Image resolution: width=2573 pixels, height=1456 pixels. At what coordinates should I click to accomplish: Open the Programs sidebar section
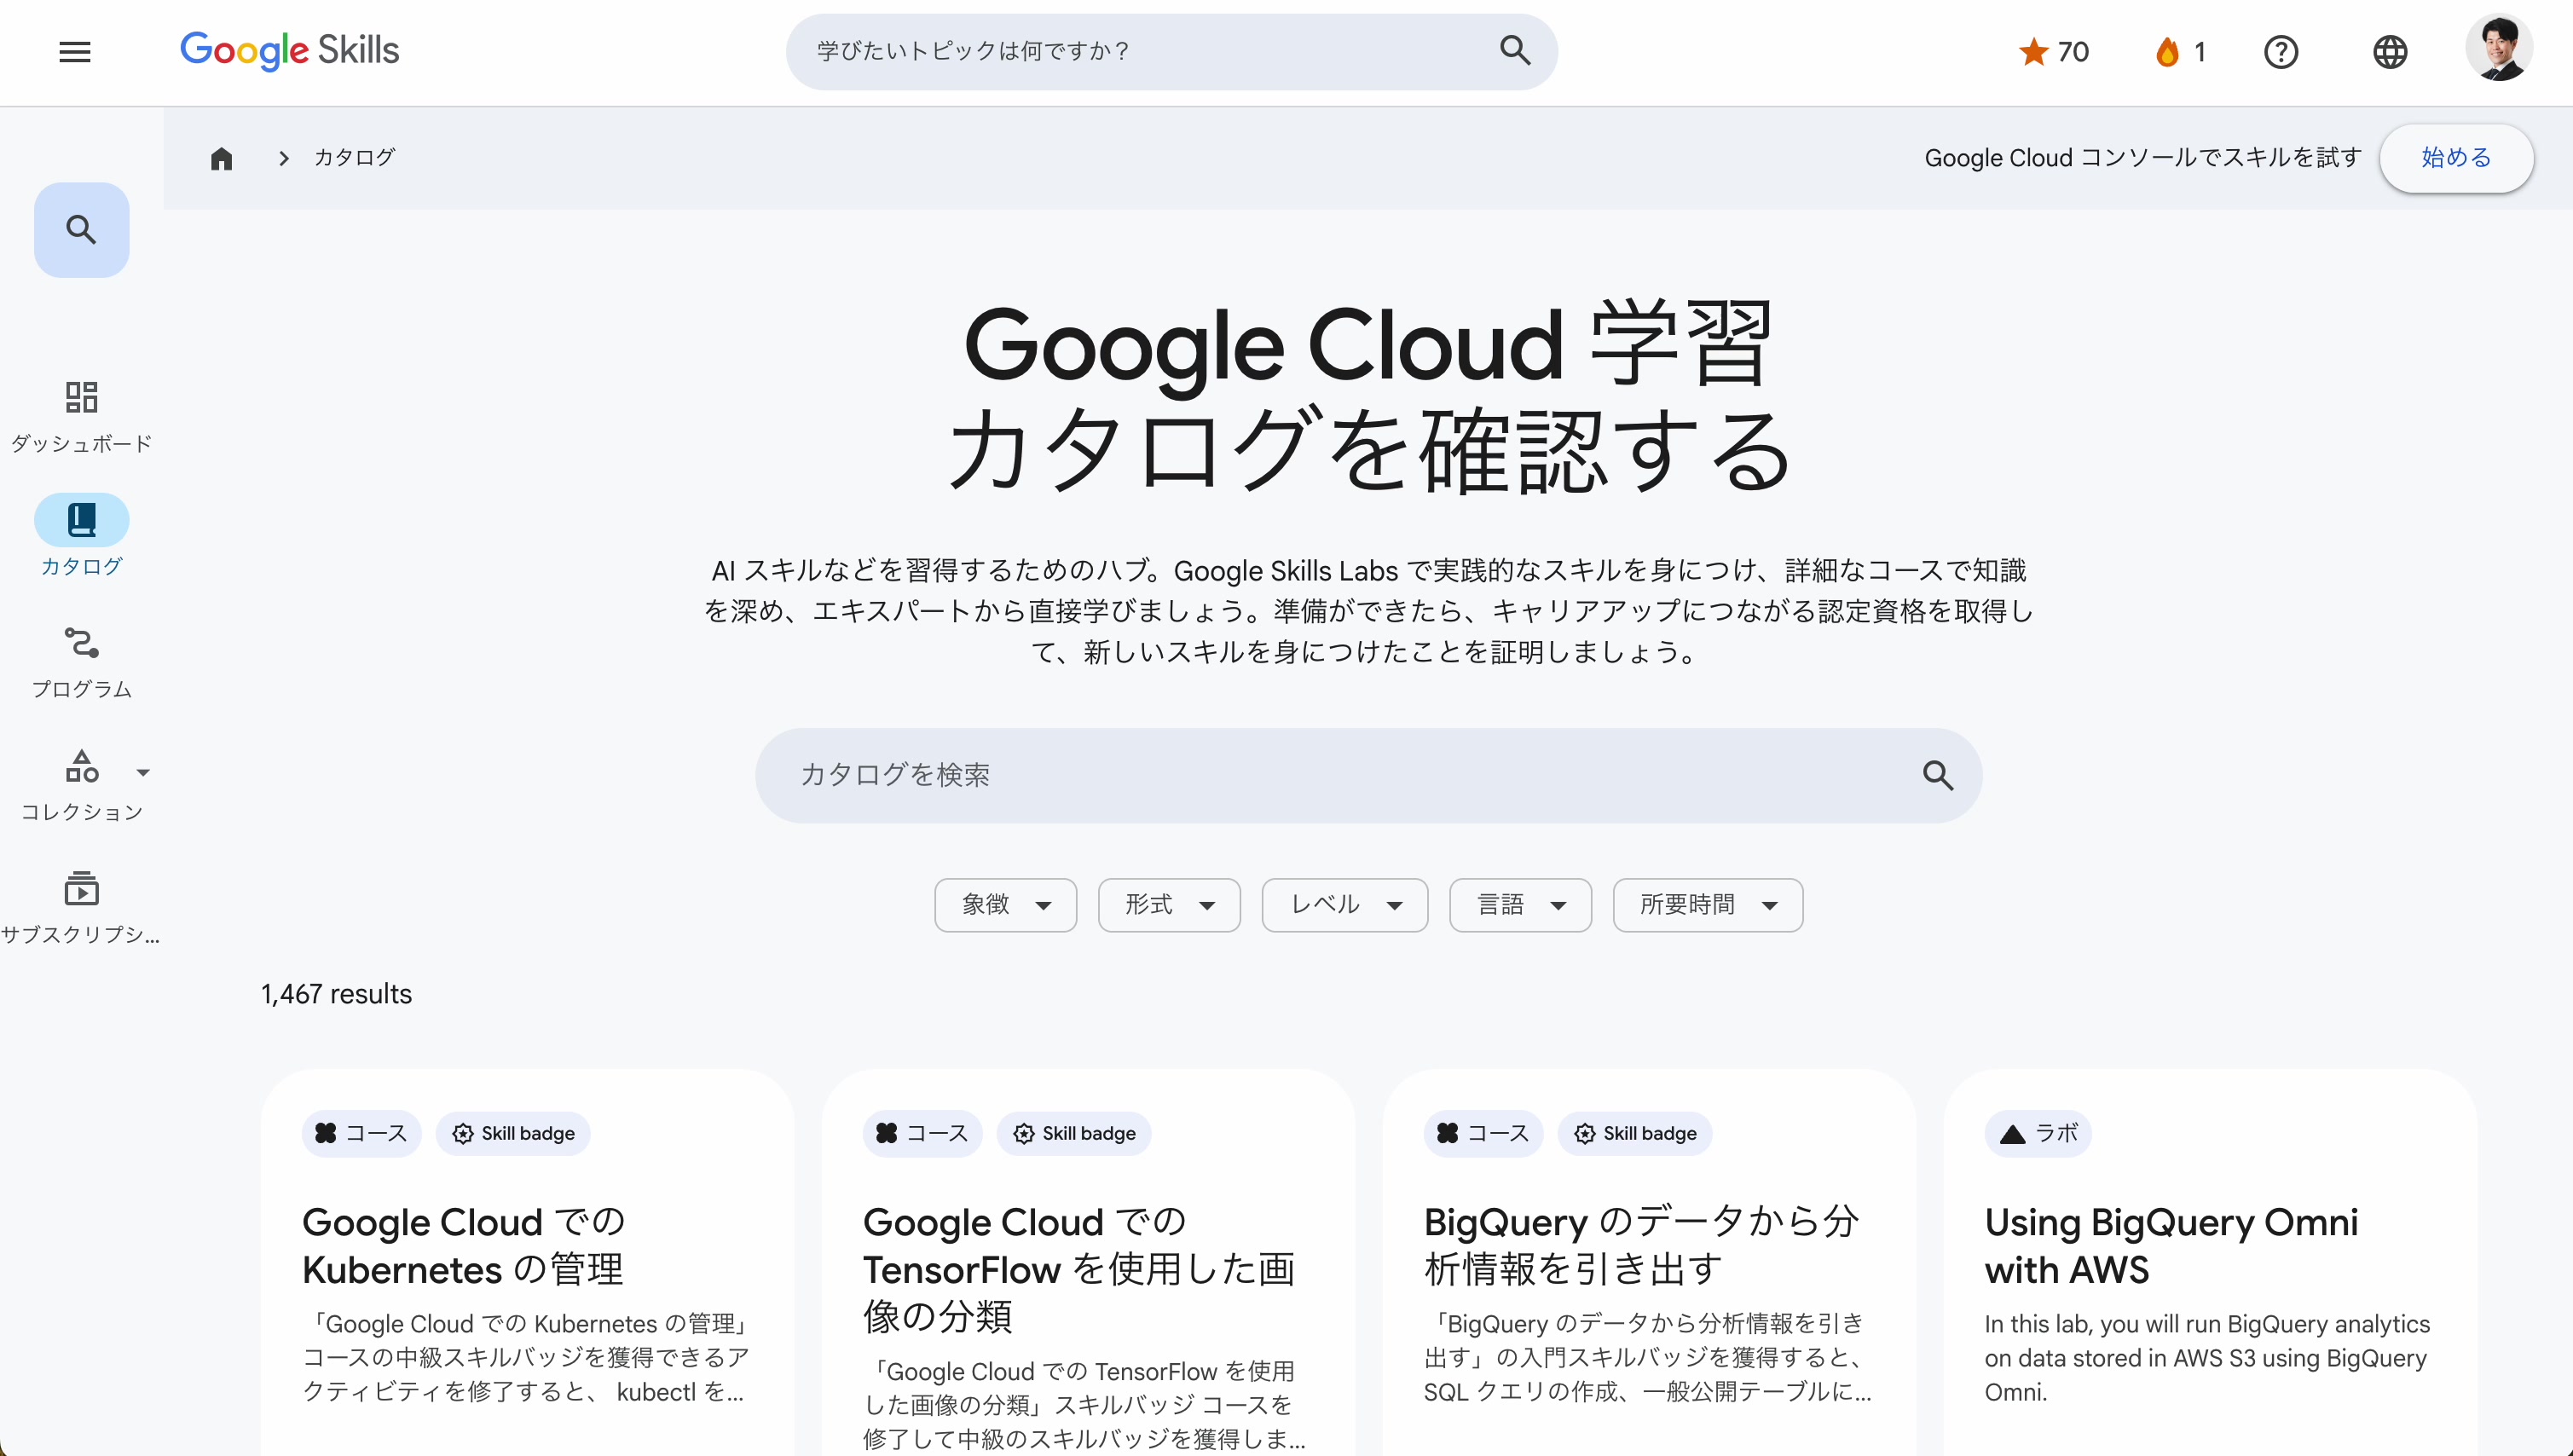(81, 660)
